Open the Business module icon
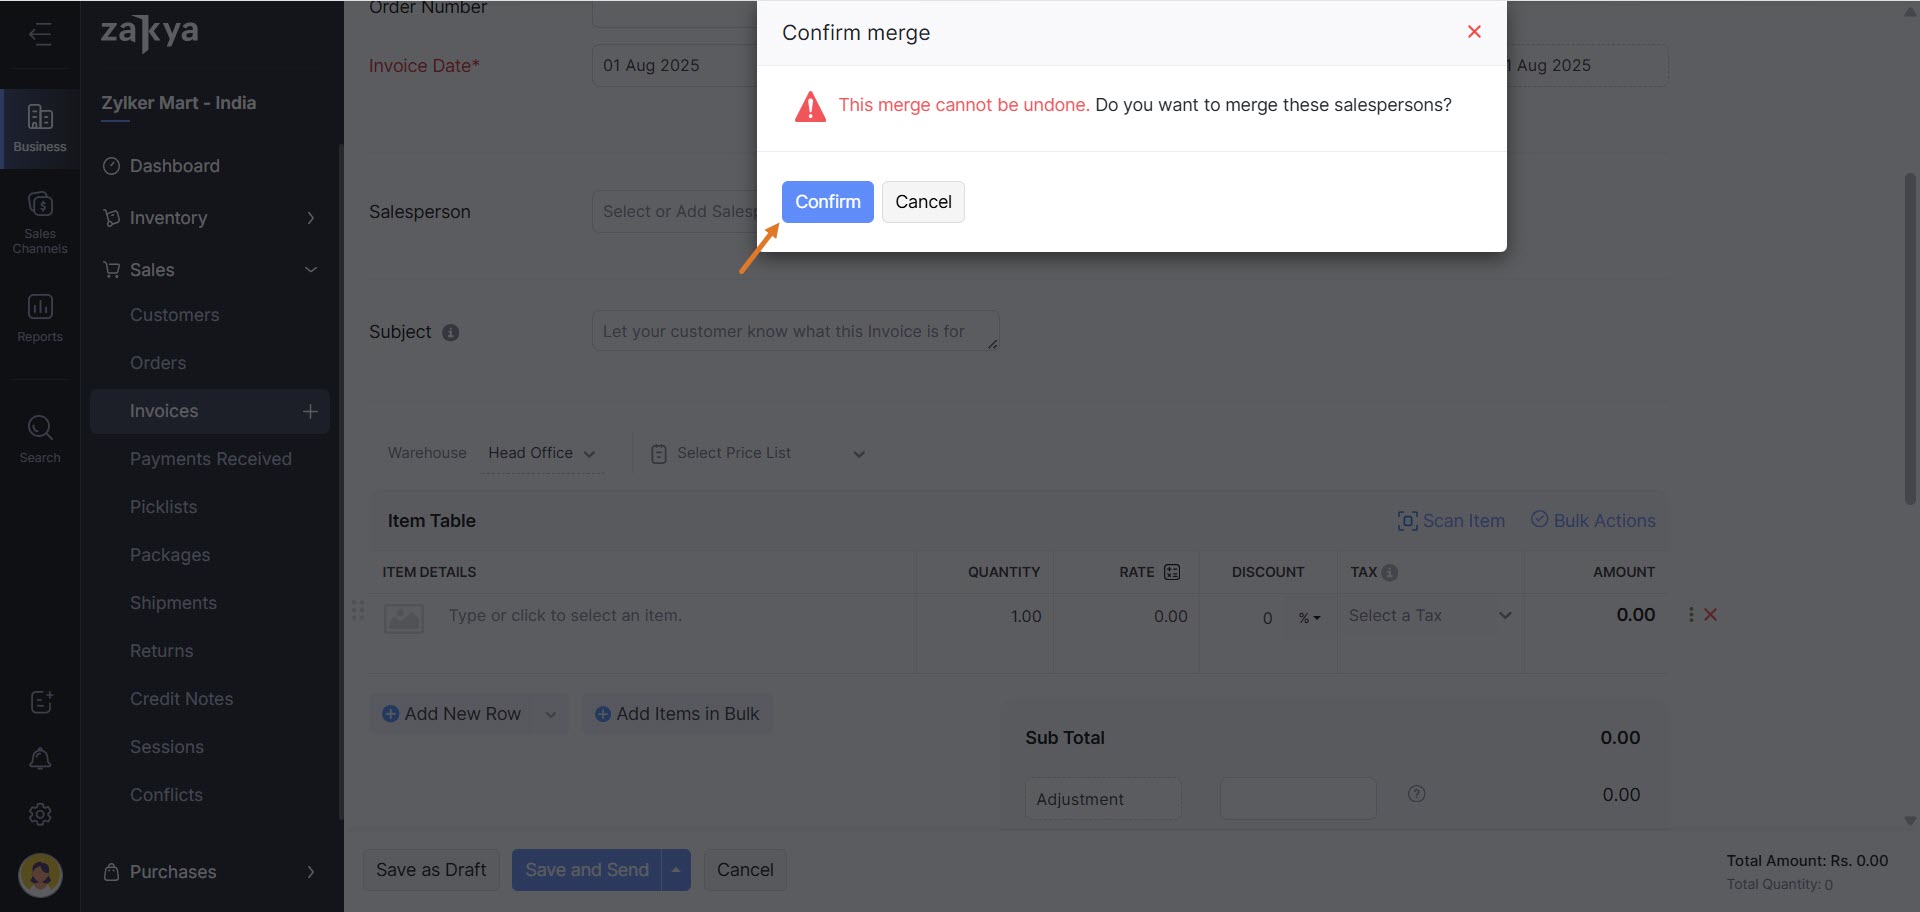Image resolution: width=1920 pixels, height=912 pixels. [40, 128]
